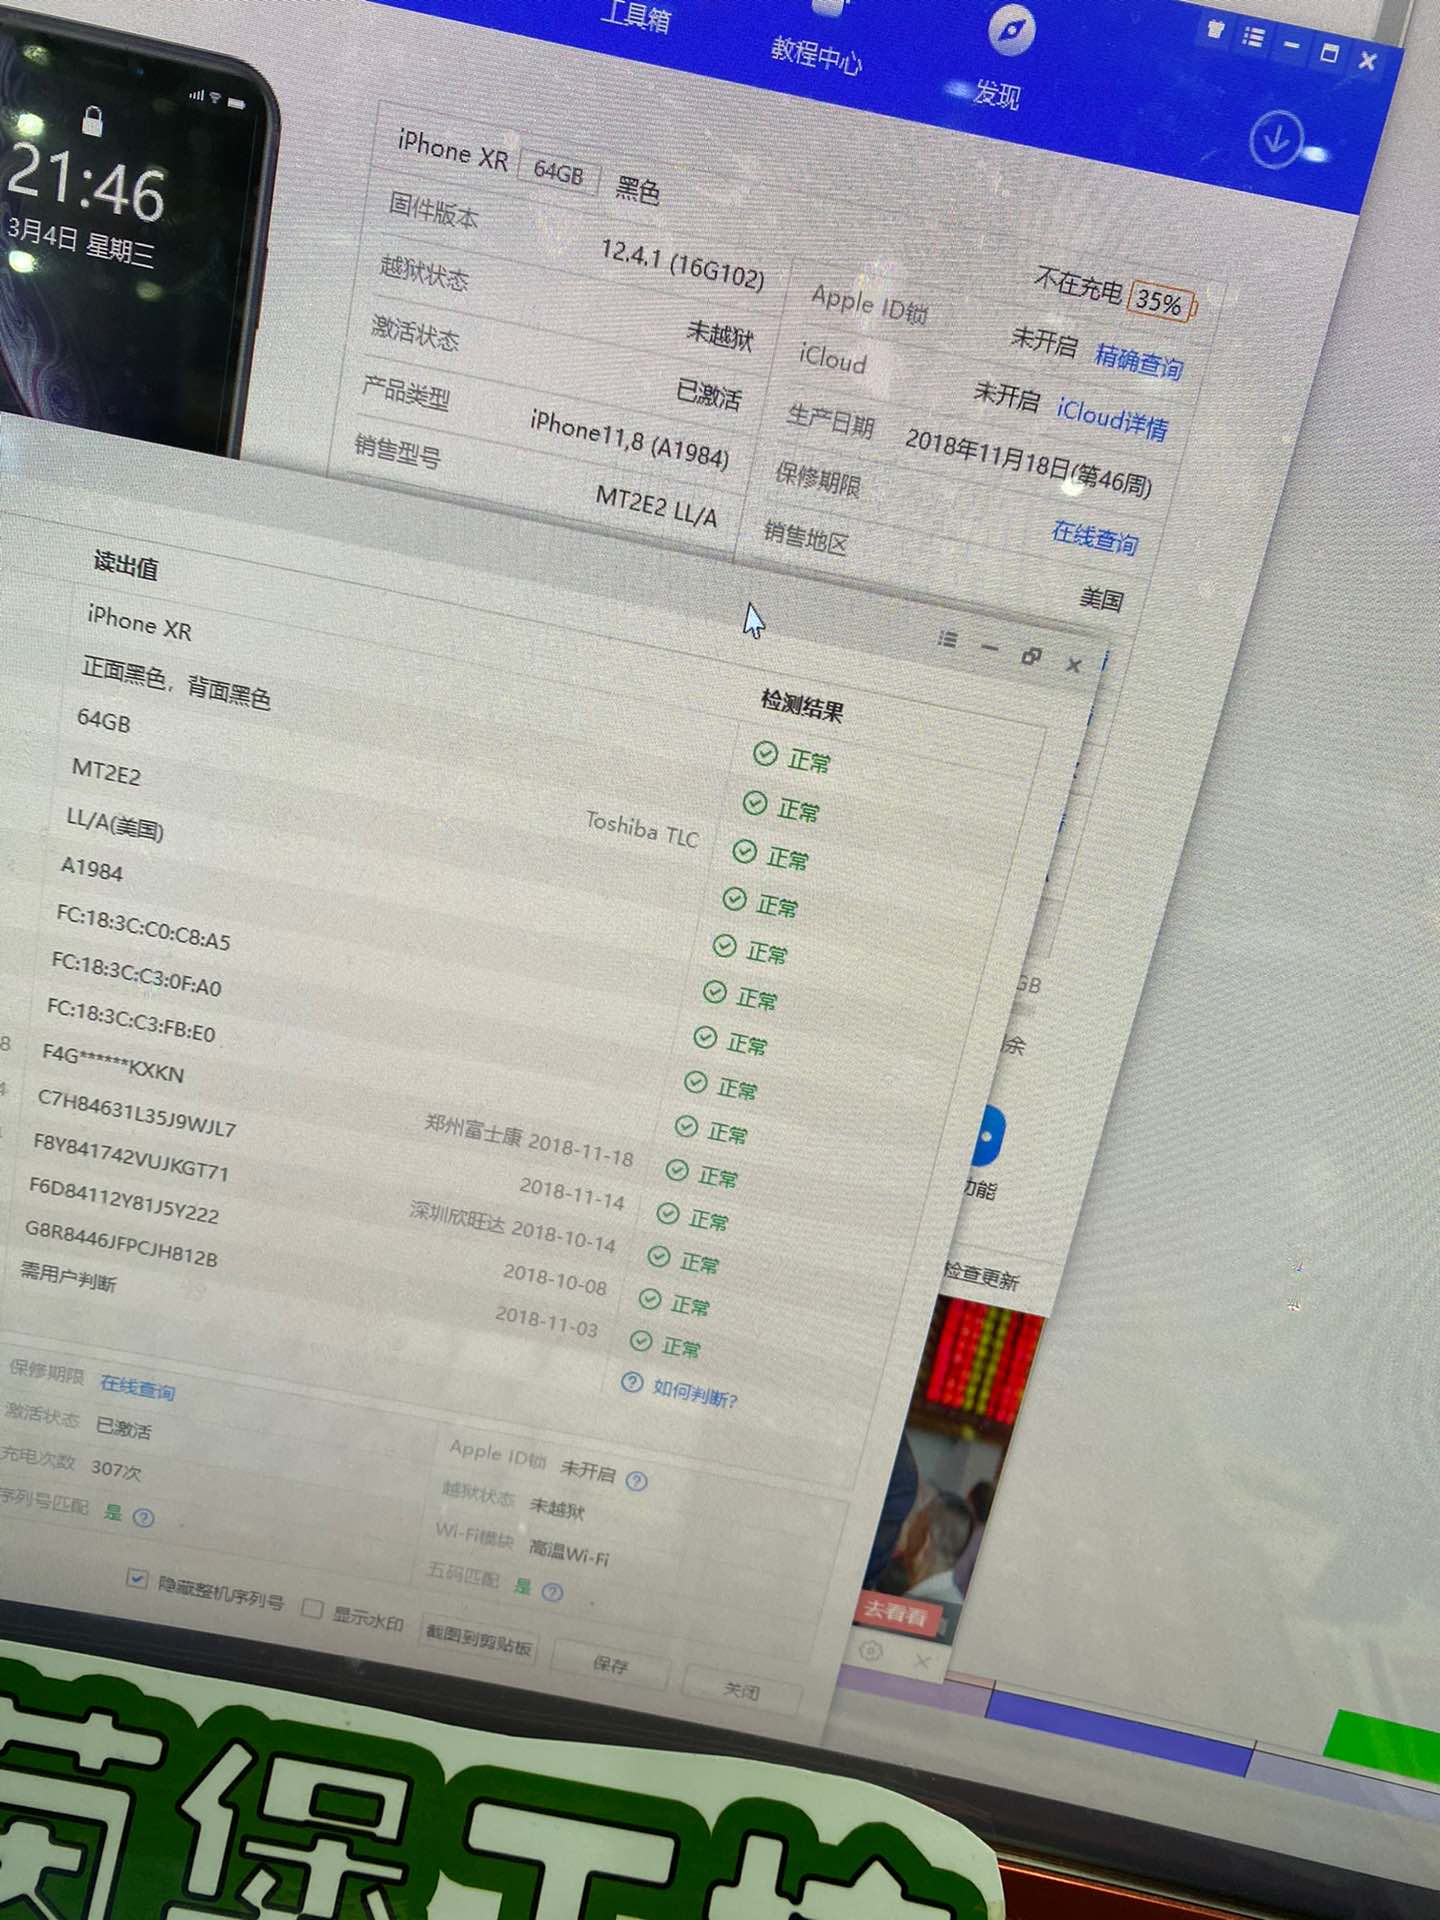Select masked serial F4G******KXKN

coord(113,1063)
